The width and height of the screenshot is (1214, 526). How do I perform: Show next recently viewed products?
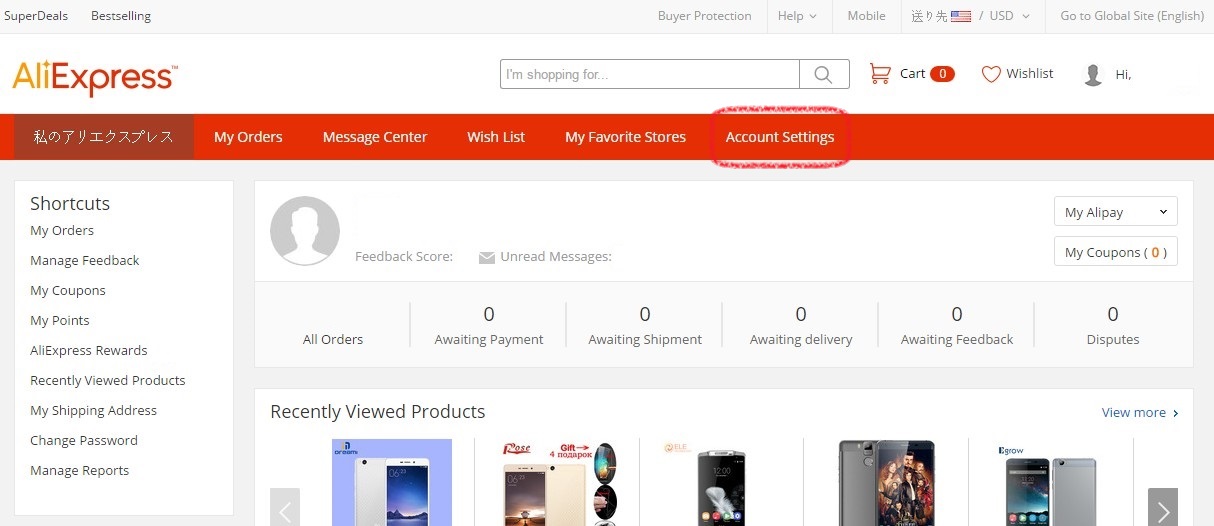pyautogui.click(x=1163, y=507)
